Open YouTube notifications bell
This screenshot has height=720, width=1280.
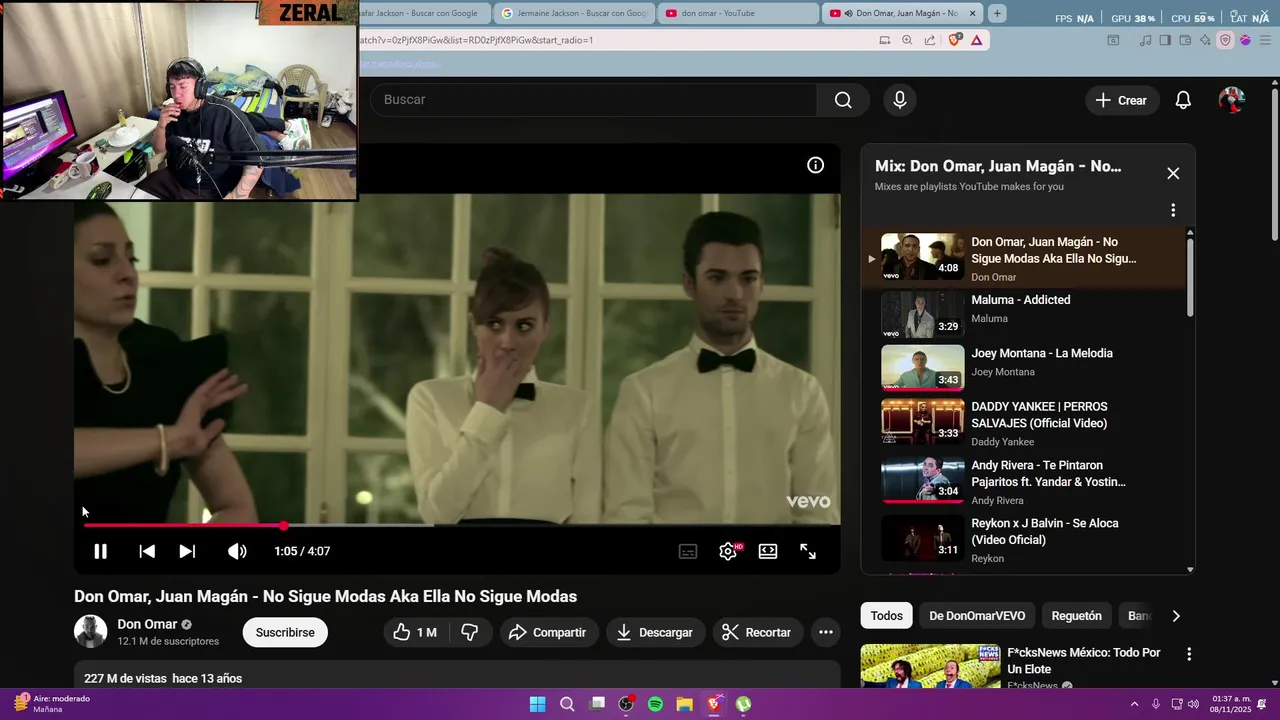[x=1183, y=100]
